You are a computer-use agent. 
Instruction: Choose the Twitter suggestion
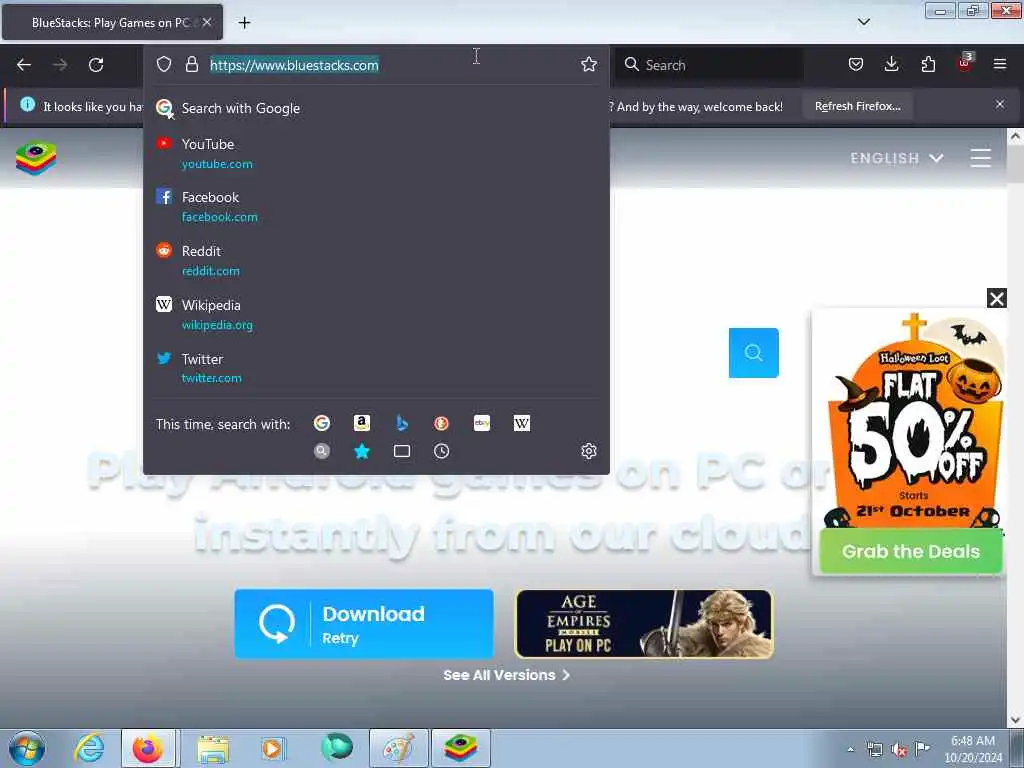click(376, 368)
